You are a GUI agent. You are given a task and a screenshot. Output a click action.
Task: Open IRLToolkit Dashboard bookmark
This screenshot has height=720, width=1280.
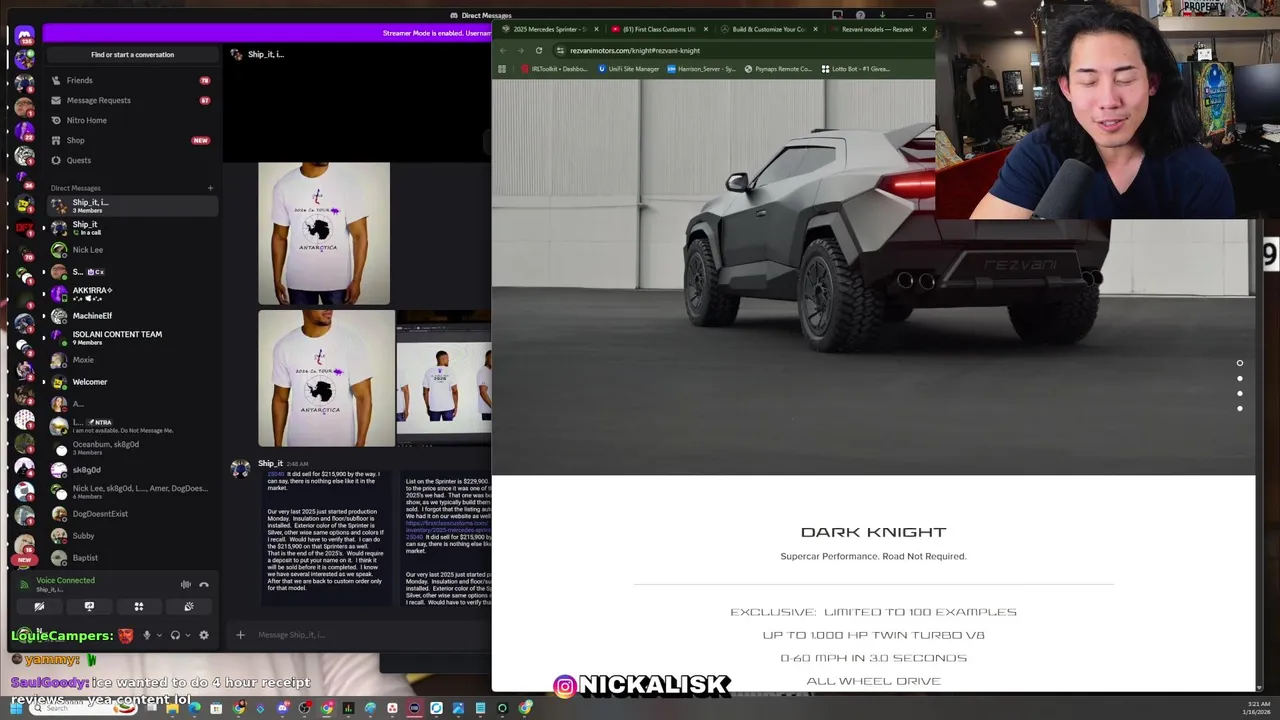[555, 69]
